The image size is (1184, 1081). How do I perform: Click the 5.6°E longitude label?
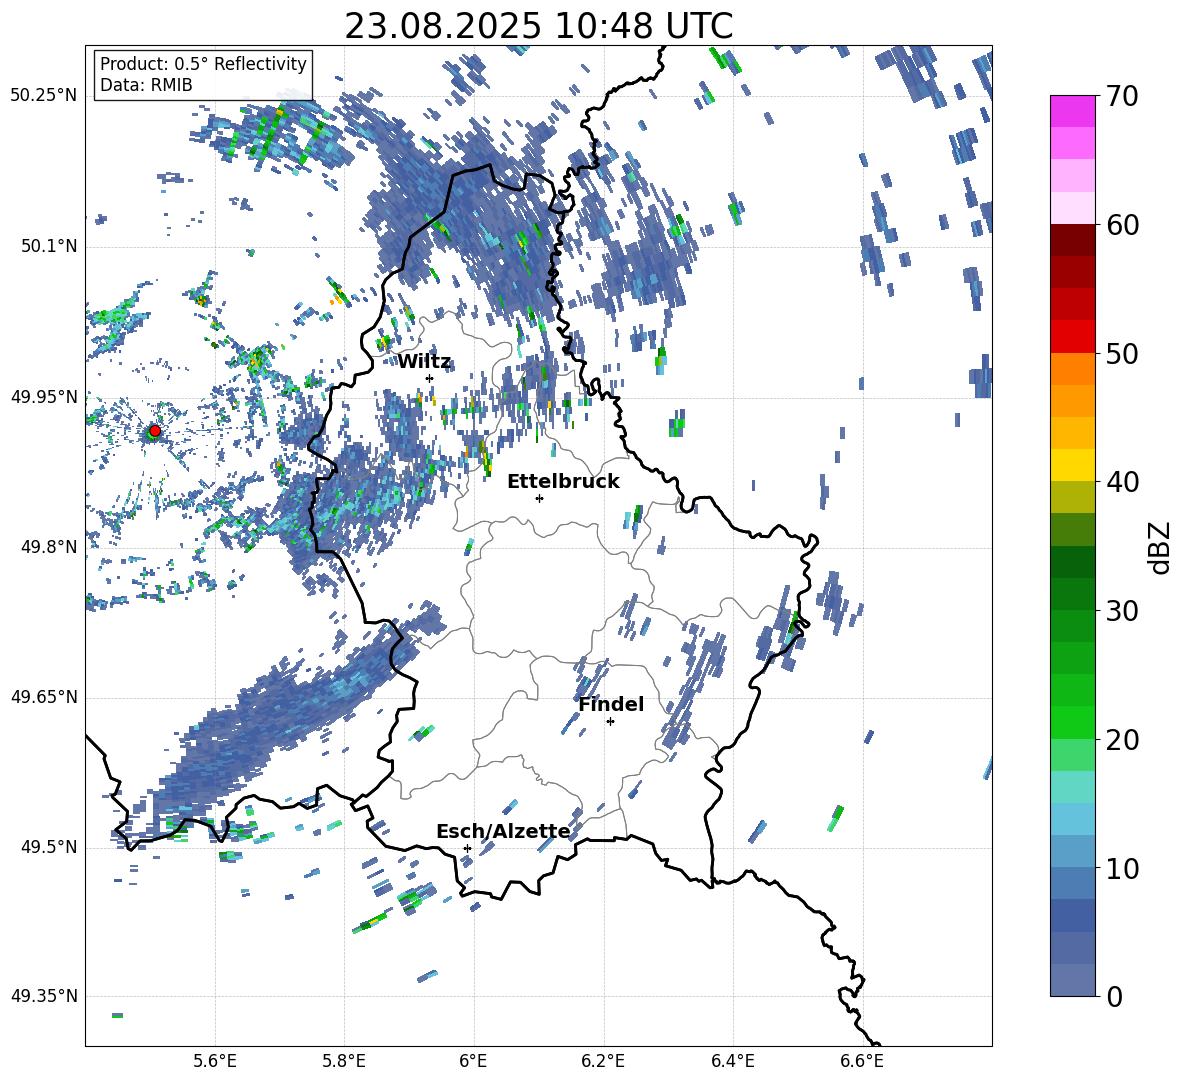[x=215, y=1061]
